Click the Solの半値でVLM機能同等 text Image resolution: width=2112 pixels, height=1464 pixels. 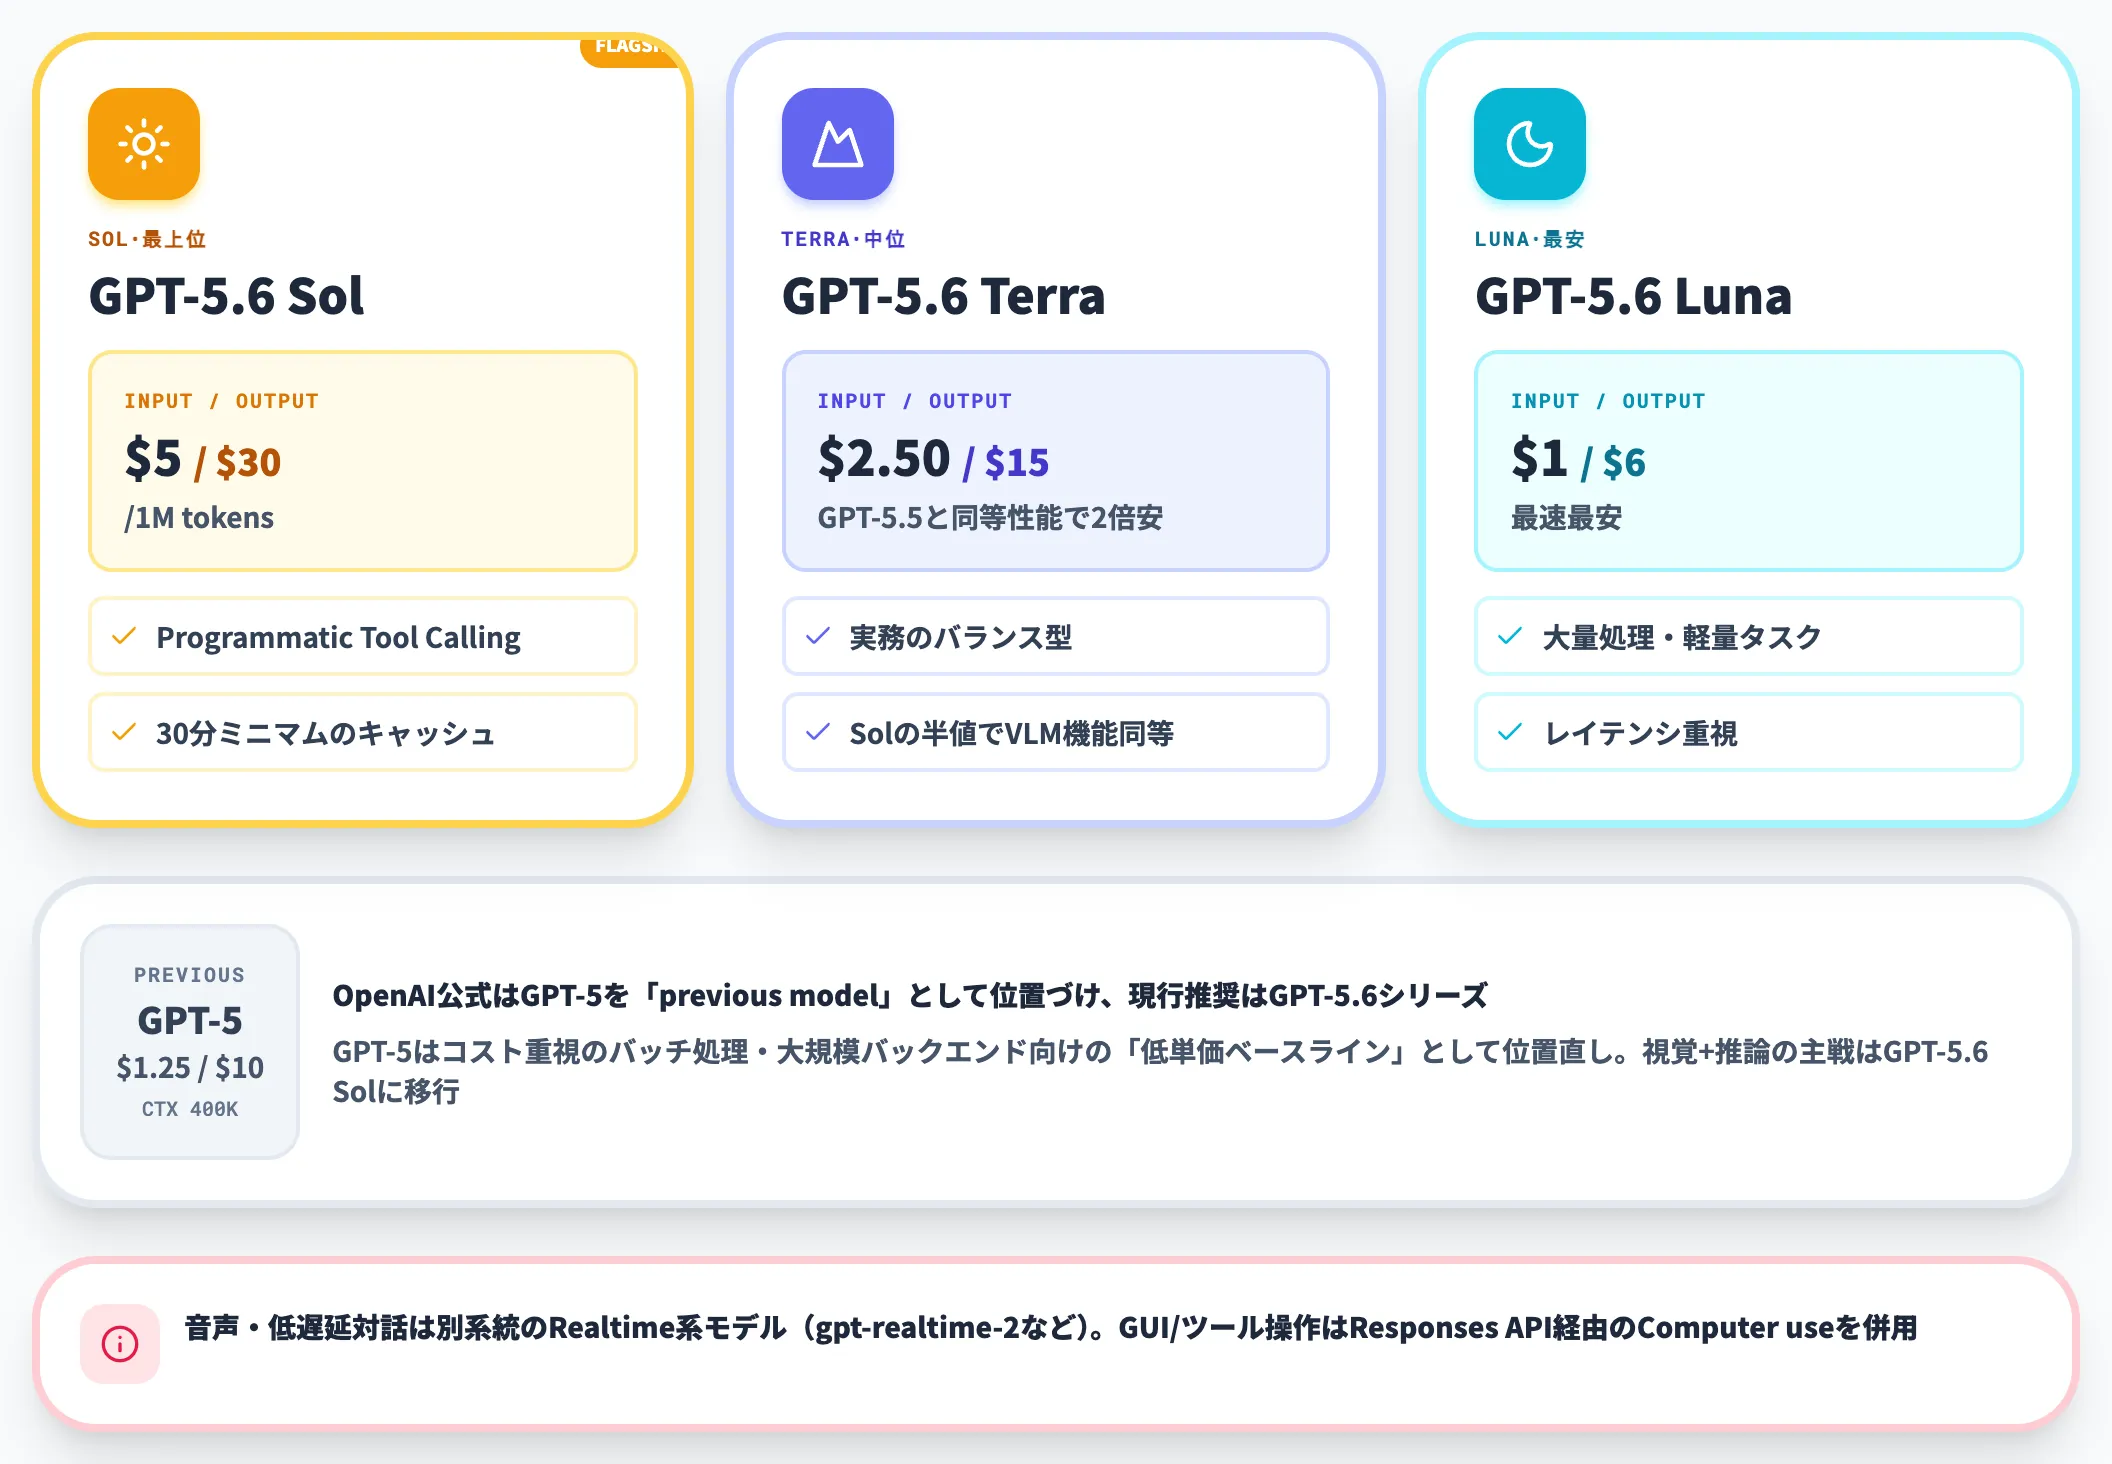point(1012,733)
